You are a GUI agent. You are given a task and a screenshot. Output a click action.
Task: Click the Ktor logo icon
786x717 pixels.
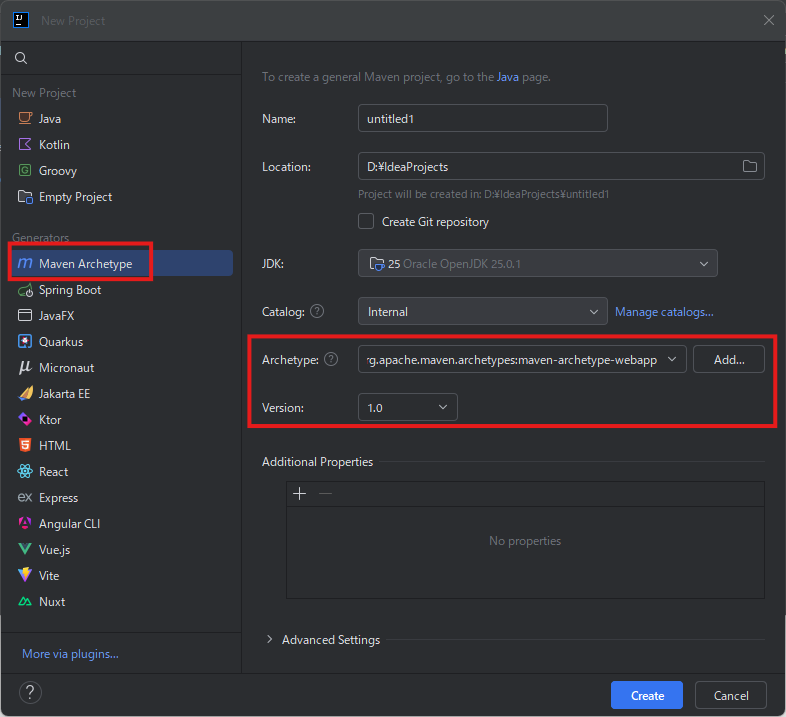tap(25, 419)
